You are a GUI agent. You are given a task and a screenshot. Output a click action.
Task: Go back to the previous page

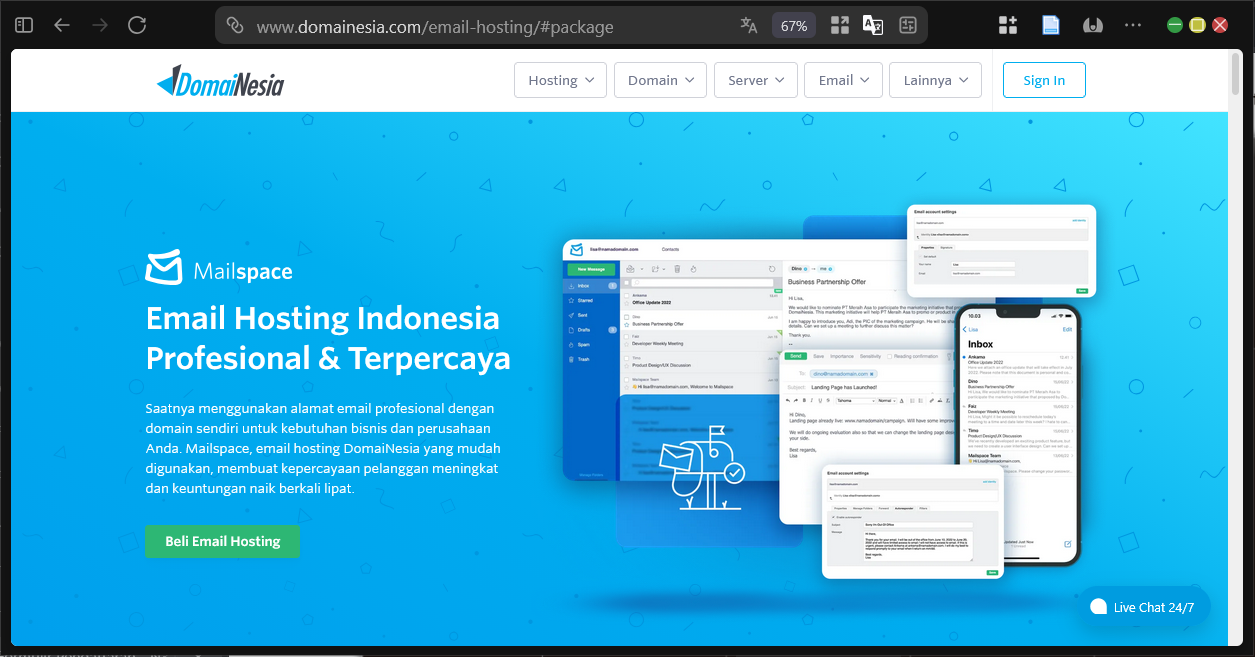pyautogui.click(x=62, y=25)
